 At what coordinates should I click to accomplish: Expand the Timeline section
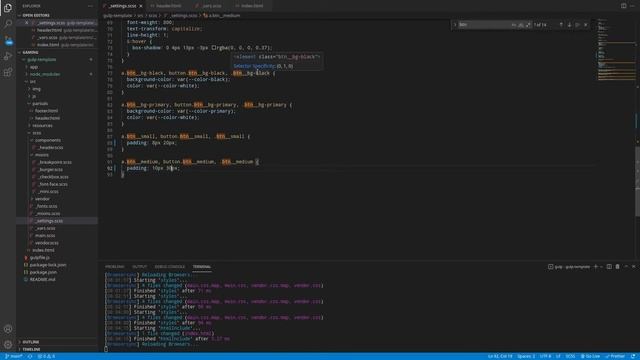(31, 349)
